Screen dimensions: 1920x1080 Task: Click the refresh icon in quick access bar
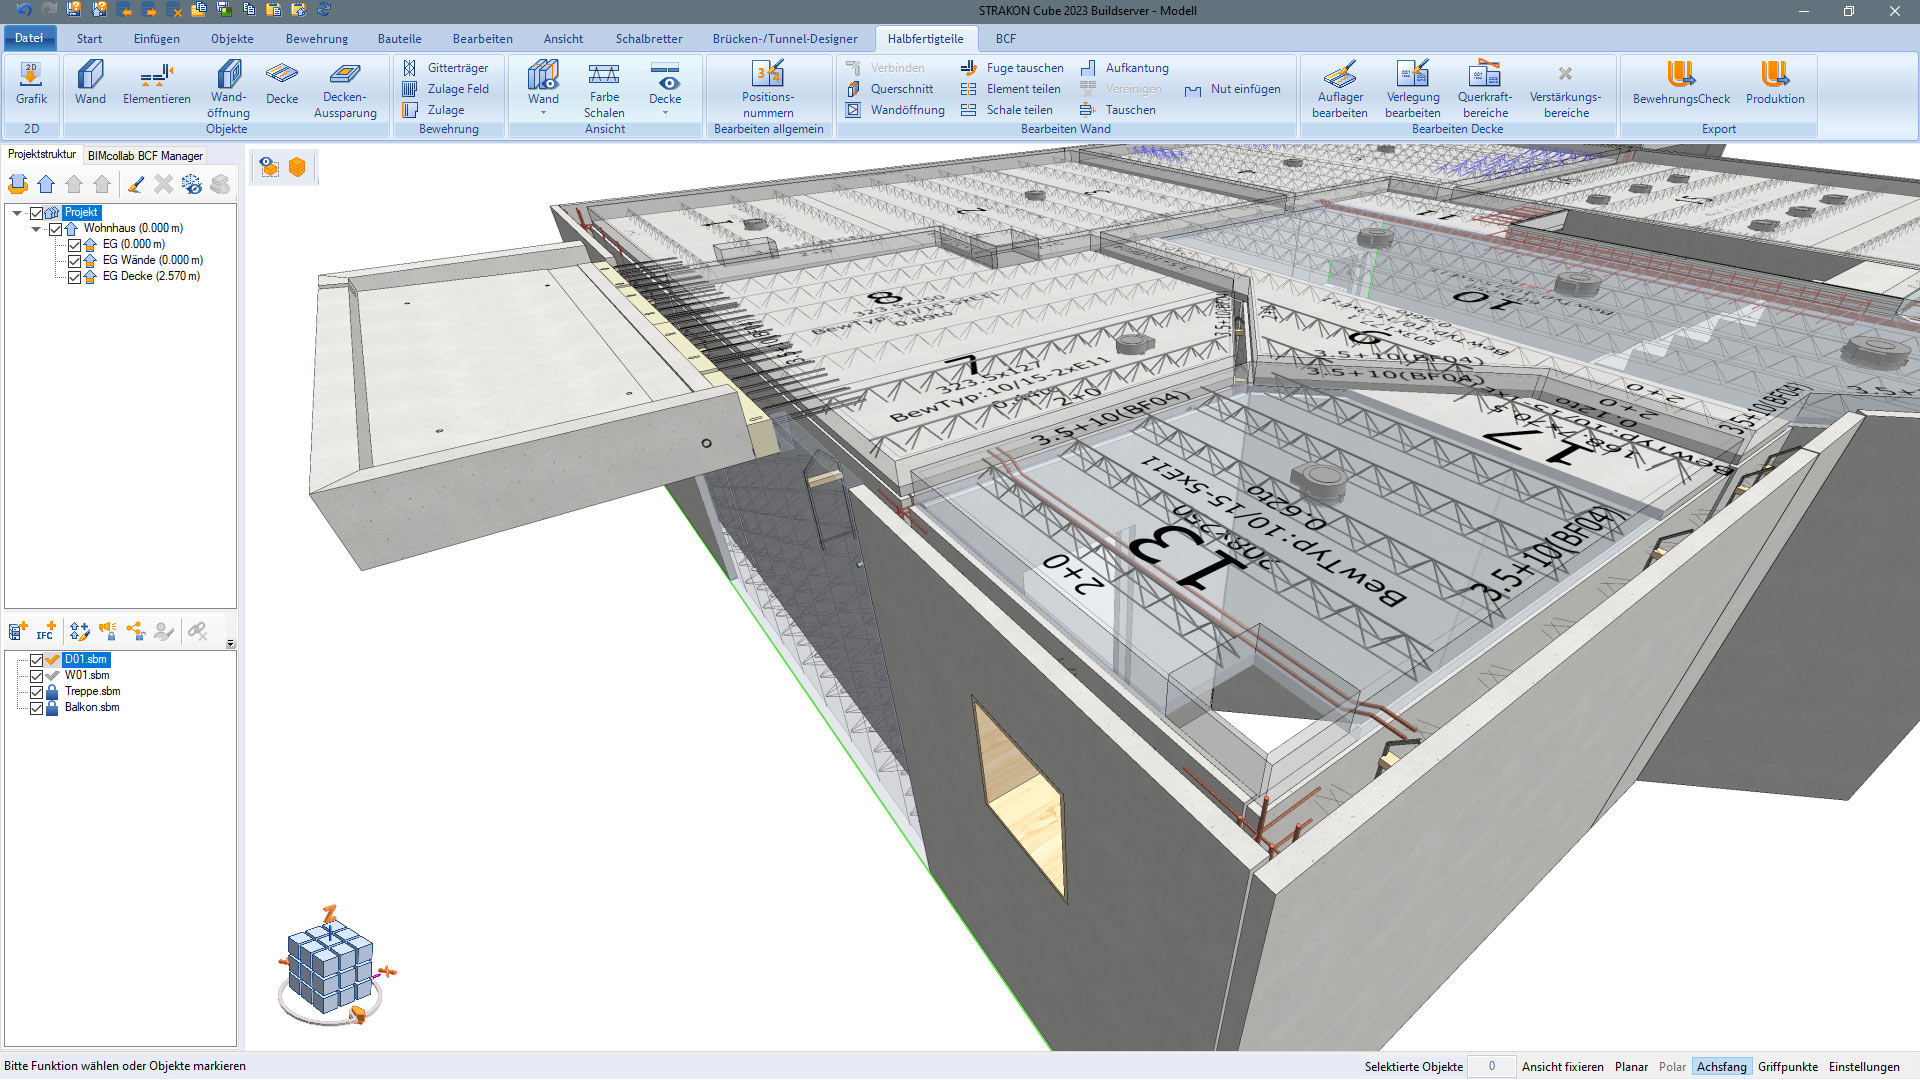tap(324, 10)
